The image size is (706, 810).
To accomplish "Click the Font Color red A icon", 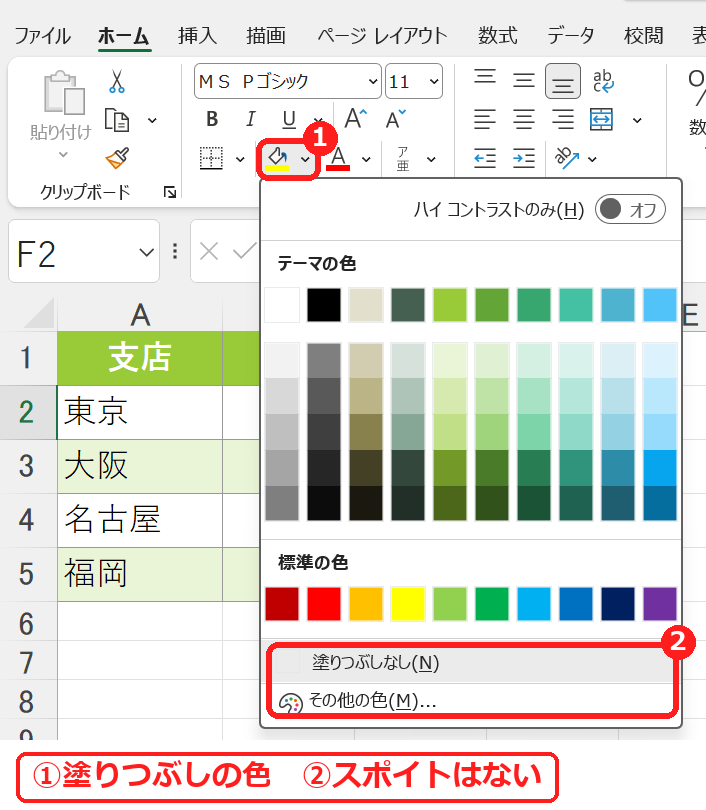I will coord(338,158).
